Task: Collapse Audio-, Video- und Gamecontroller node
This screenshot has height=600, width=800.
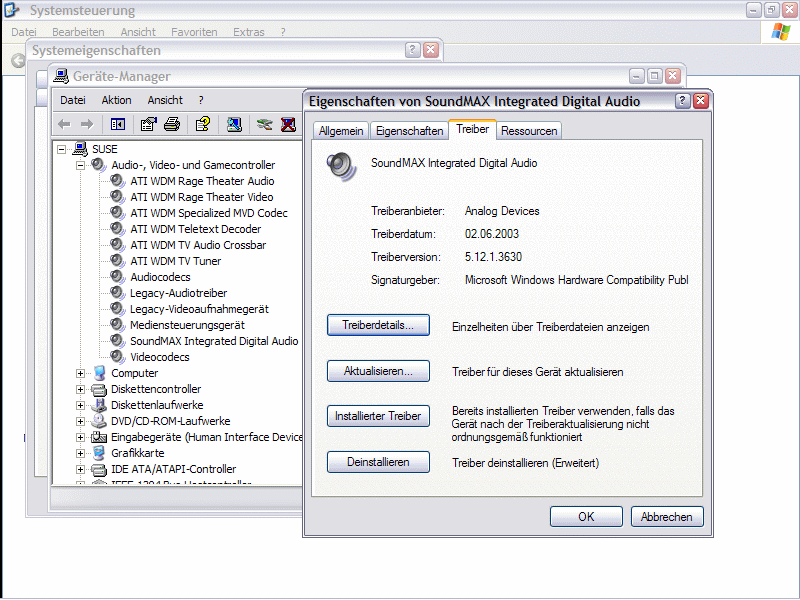Action: (x=80, y=165)
